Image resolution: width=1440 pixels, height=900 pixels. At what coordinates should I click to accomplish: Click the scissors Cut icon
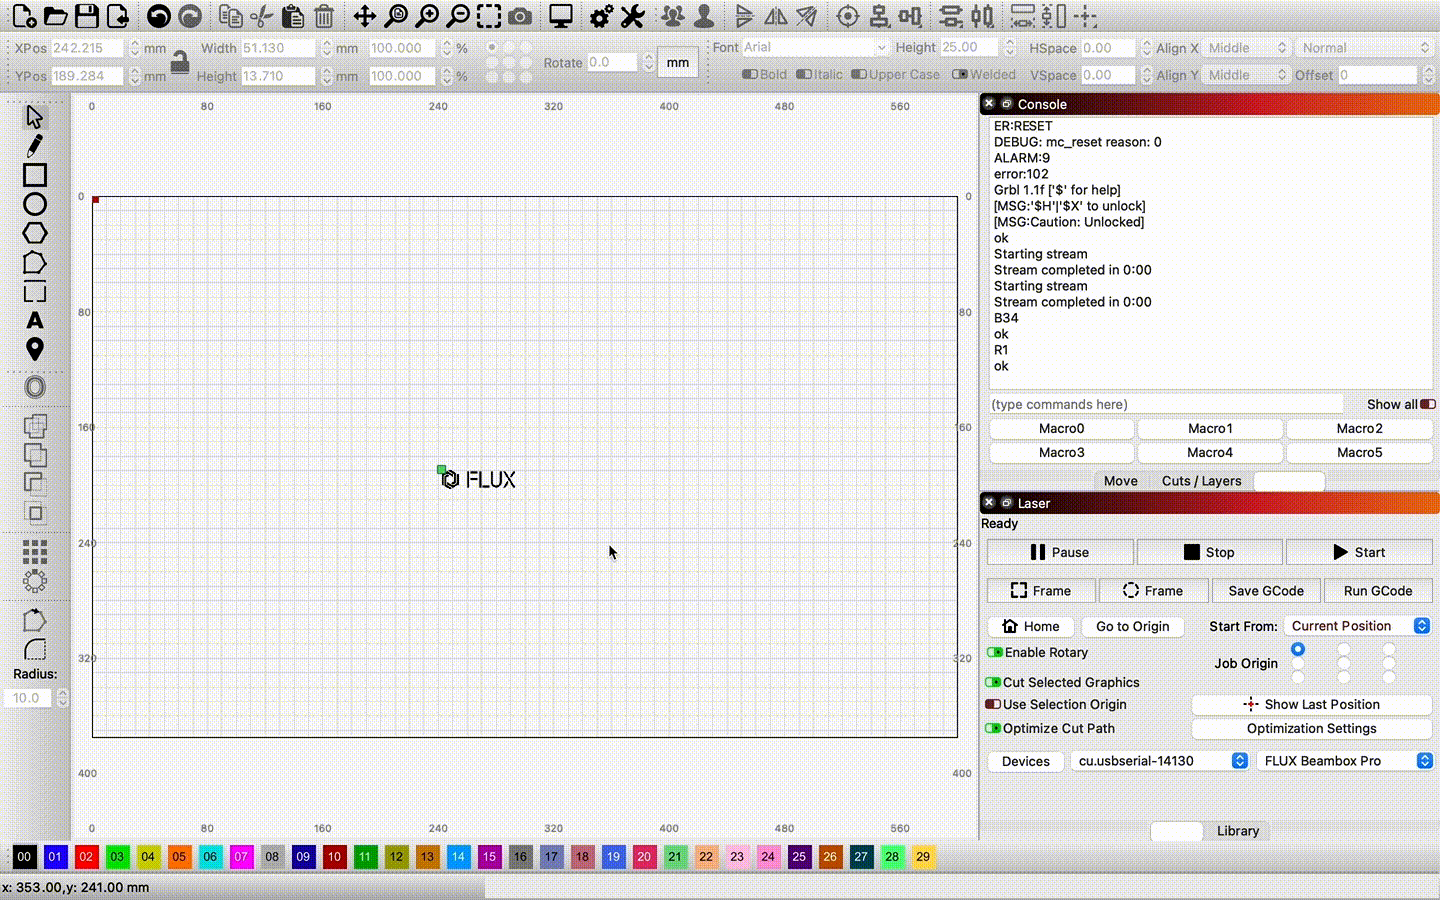point(261,16)
